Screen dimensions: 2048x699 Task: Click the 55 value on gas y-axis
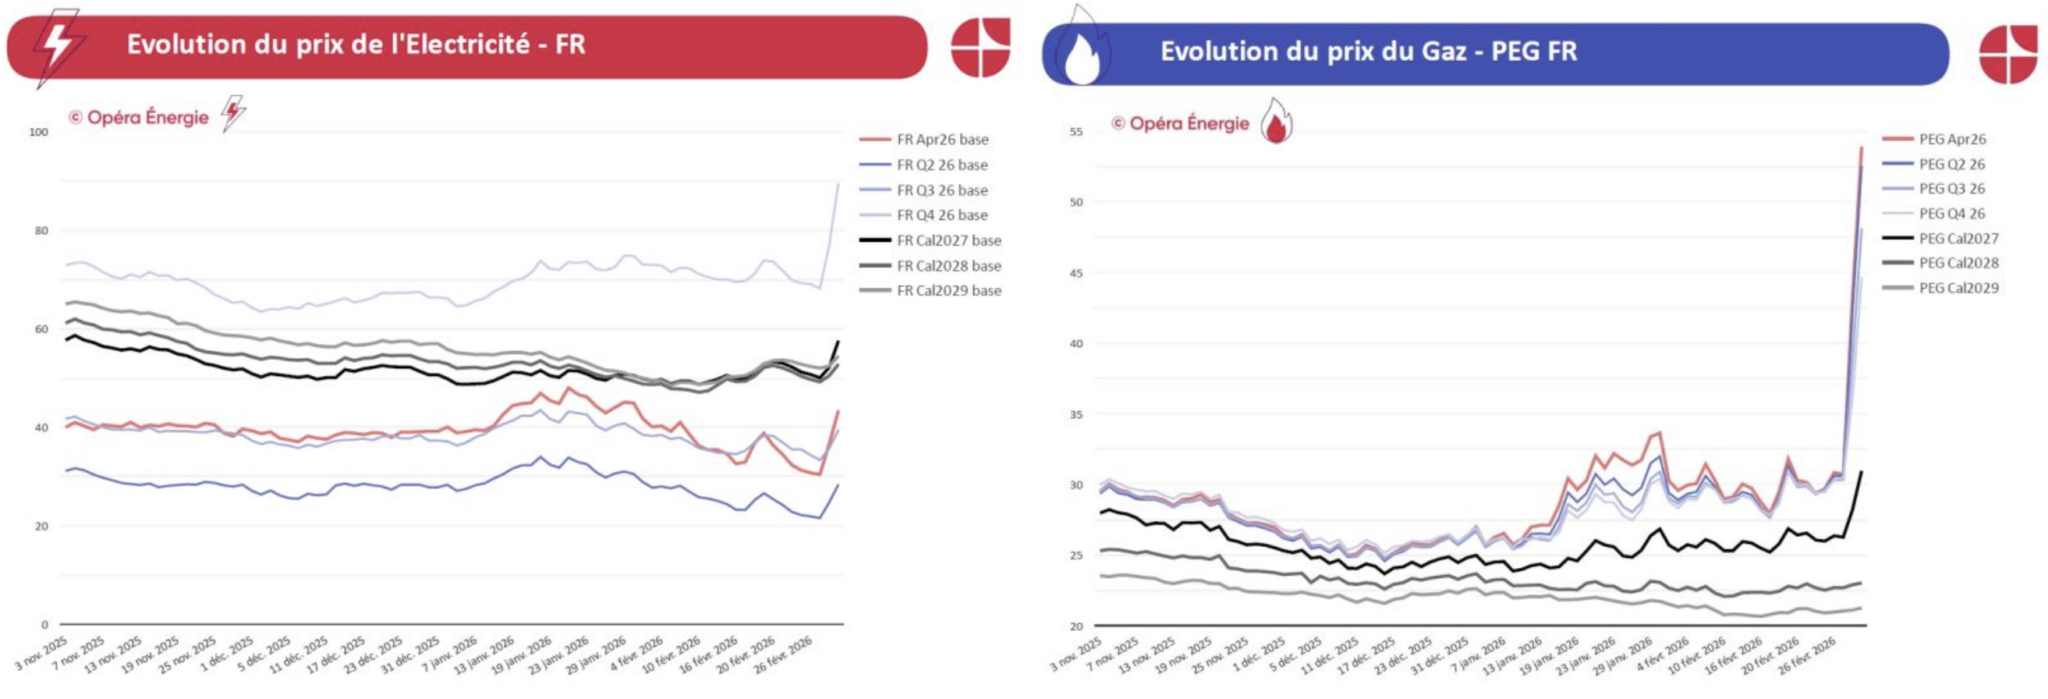1075,132
